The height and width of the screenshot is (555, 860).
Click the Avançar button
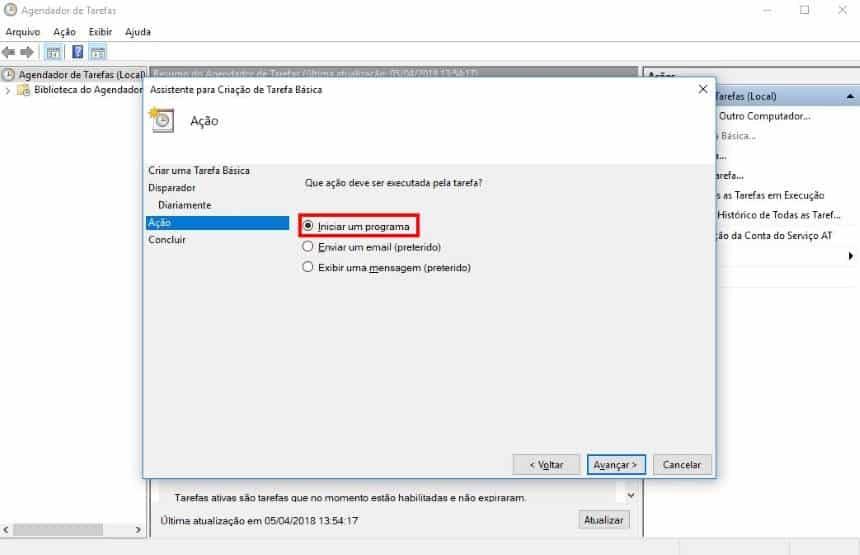[616, 465]
